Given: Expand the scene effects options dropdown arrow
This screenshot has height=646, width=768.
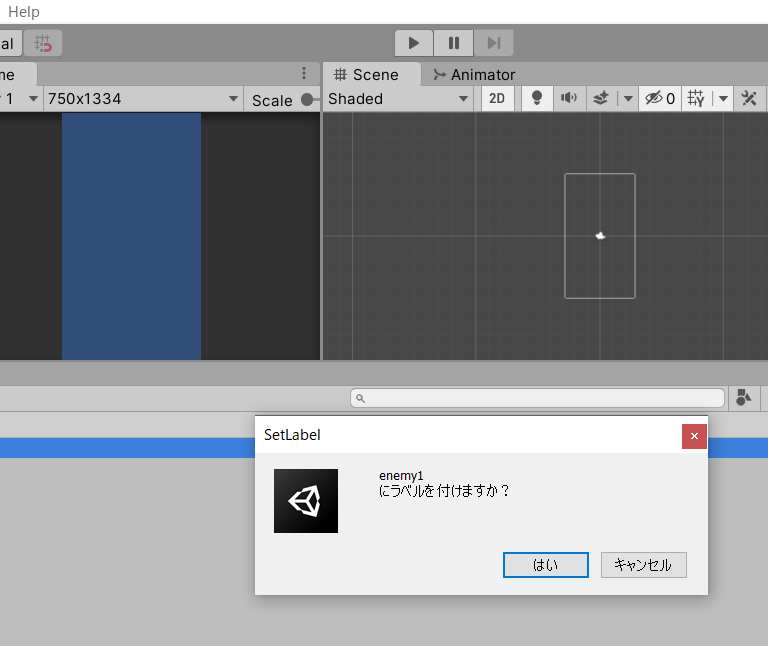Looking at the screenshot, I should click(628, 99).
